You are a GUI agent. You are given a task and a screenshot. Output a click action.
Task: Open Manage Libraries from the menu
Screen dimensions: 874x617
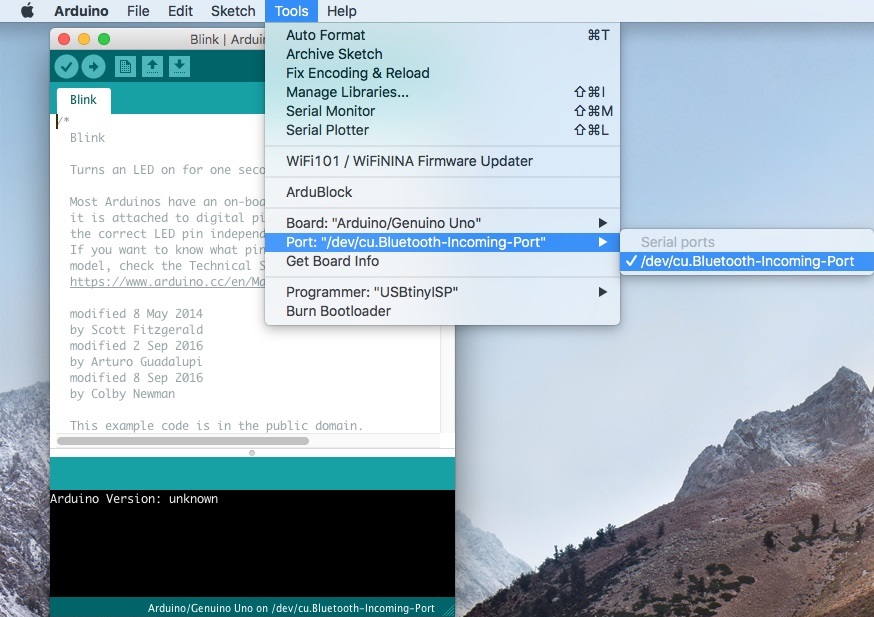pyautogui.click(x=347, y=92)
